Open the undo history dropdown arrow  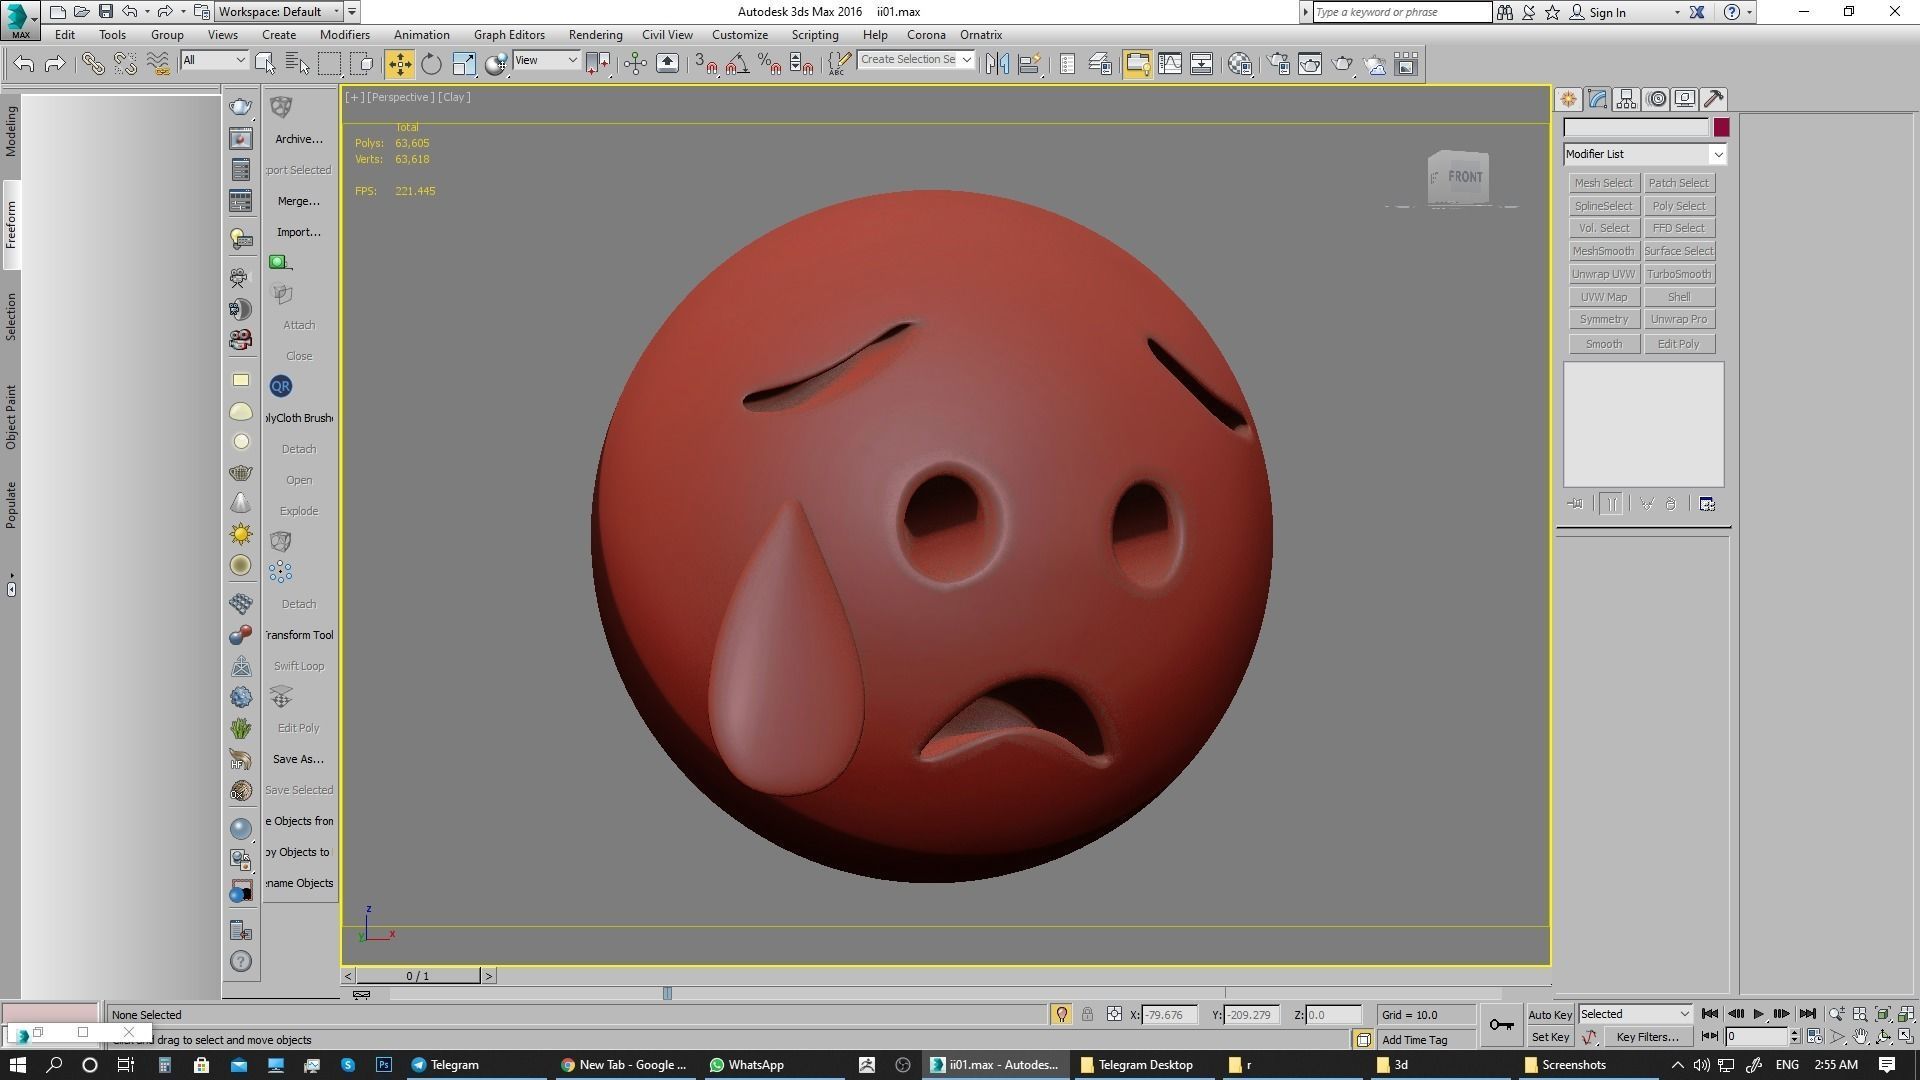(x=147, y=12)
